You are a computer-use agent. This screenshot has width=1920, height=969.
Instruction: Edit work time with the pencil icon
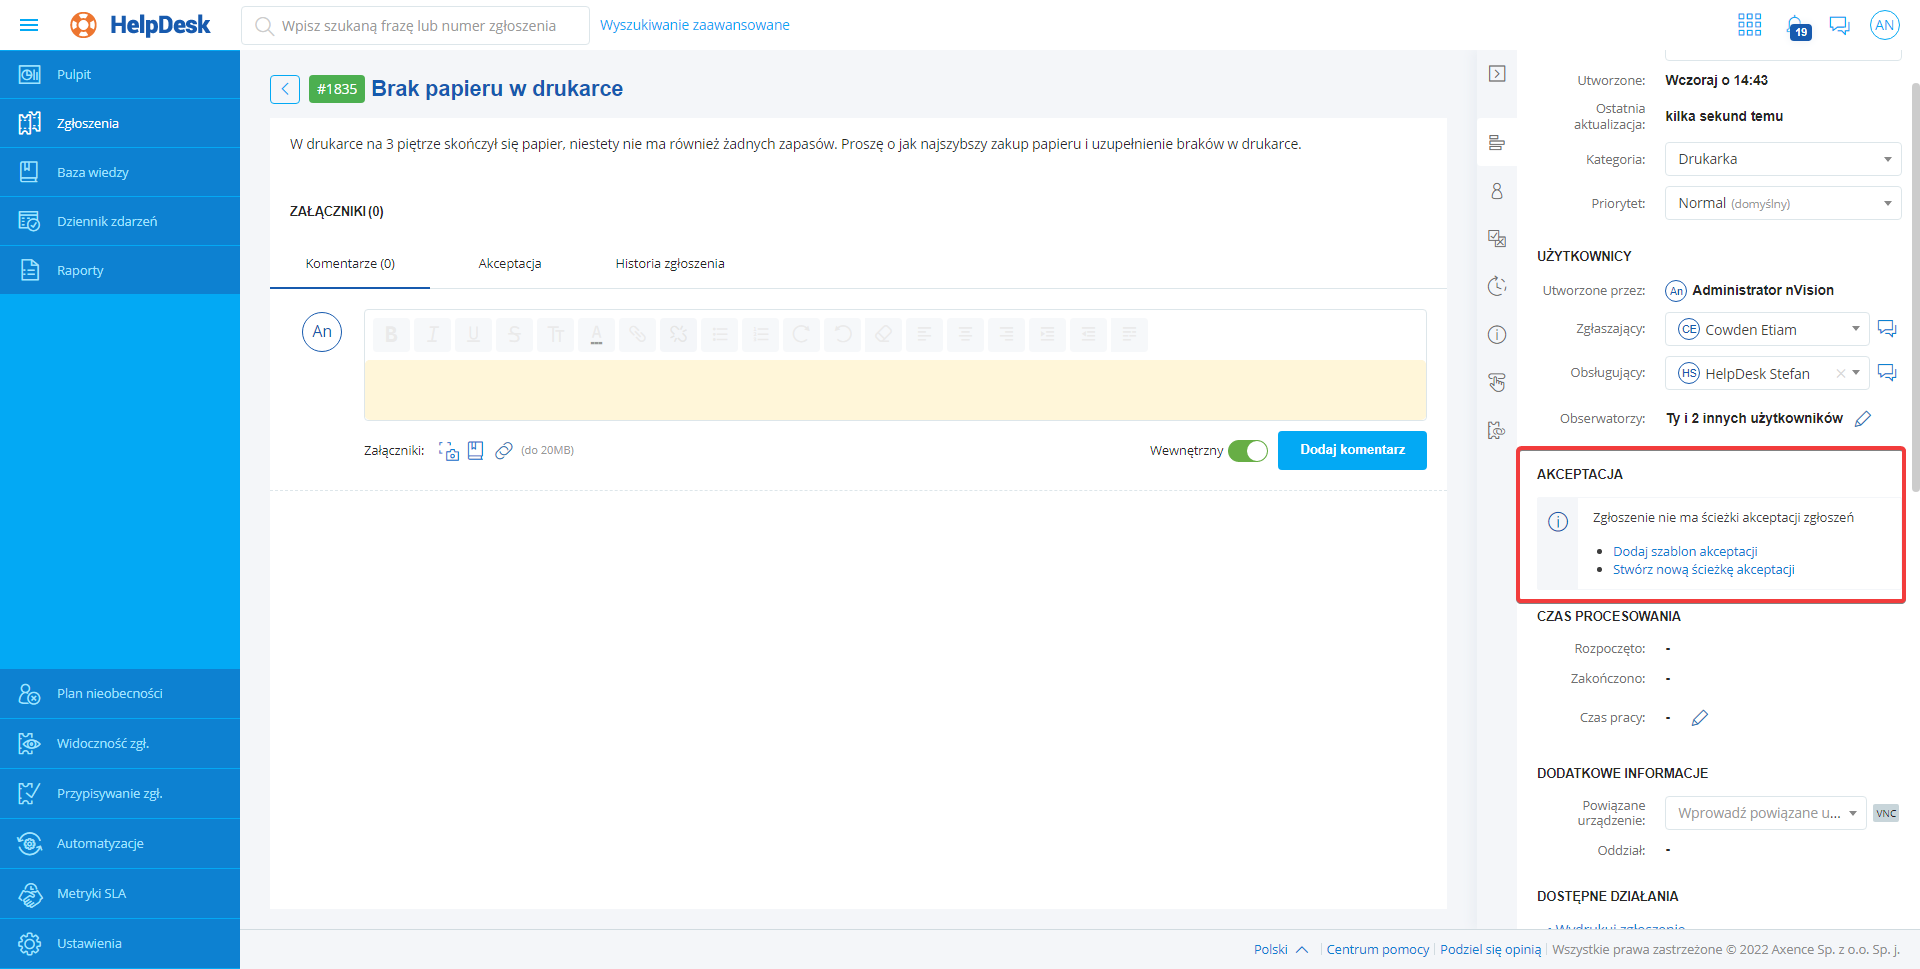point(1699,718)
